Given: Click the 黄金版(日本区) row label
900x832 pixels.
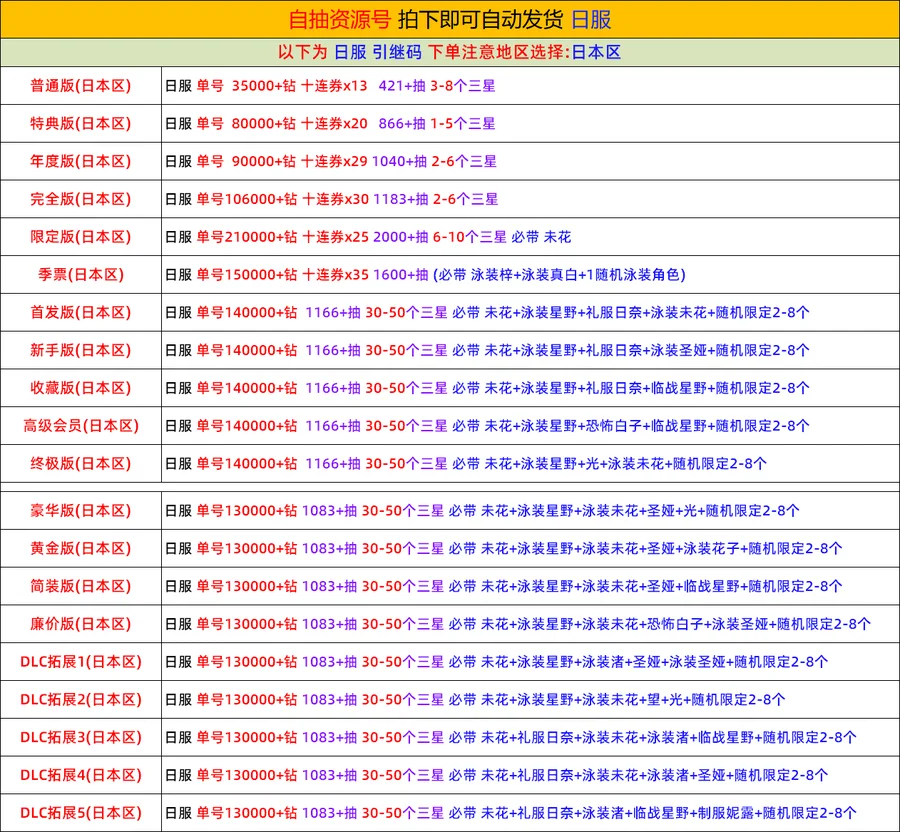Looking at the screenshot, I should 80,548.
